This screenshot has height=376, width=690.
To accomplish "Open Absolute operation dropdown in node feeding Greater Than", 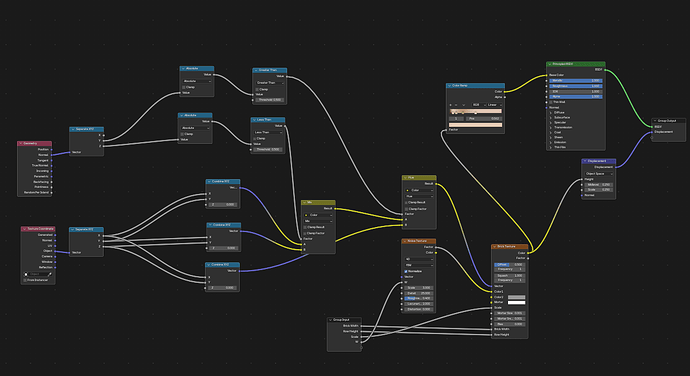I will (x=197, y=81).
